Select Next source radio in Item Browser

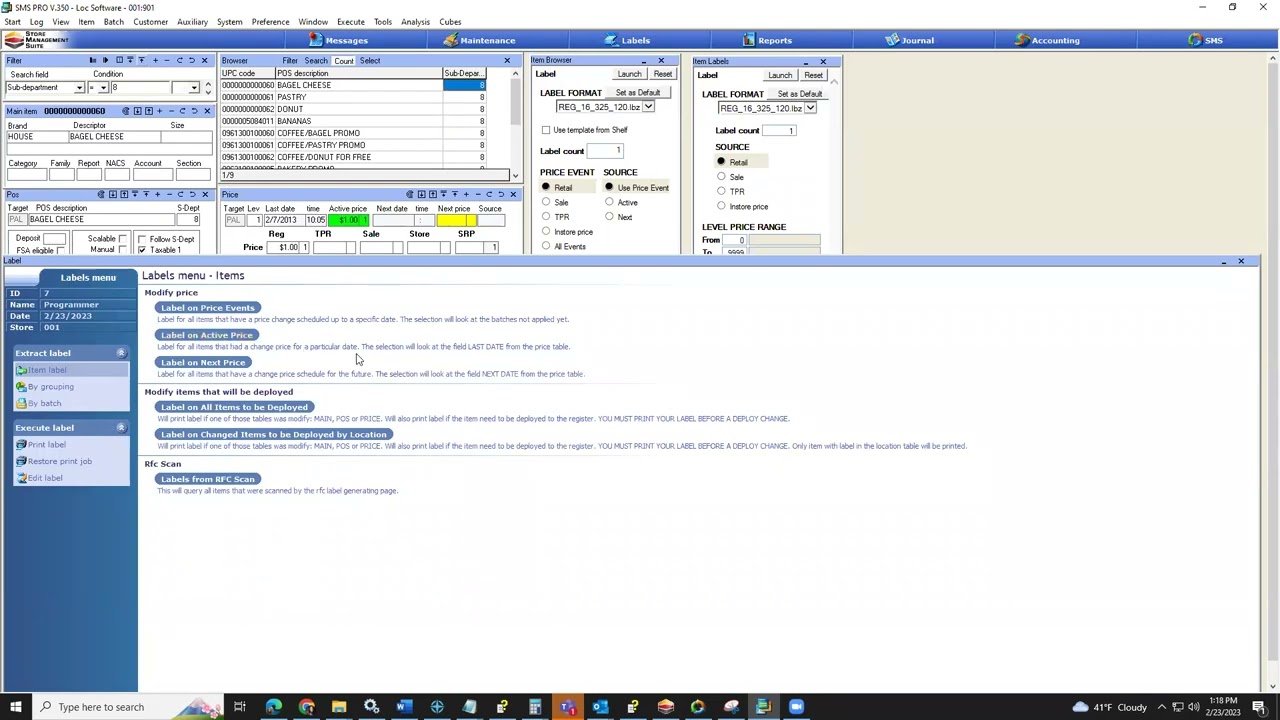[609, 217]
